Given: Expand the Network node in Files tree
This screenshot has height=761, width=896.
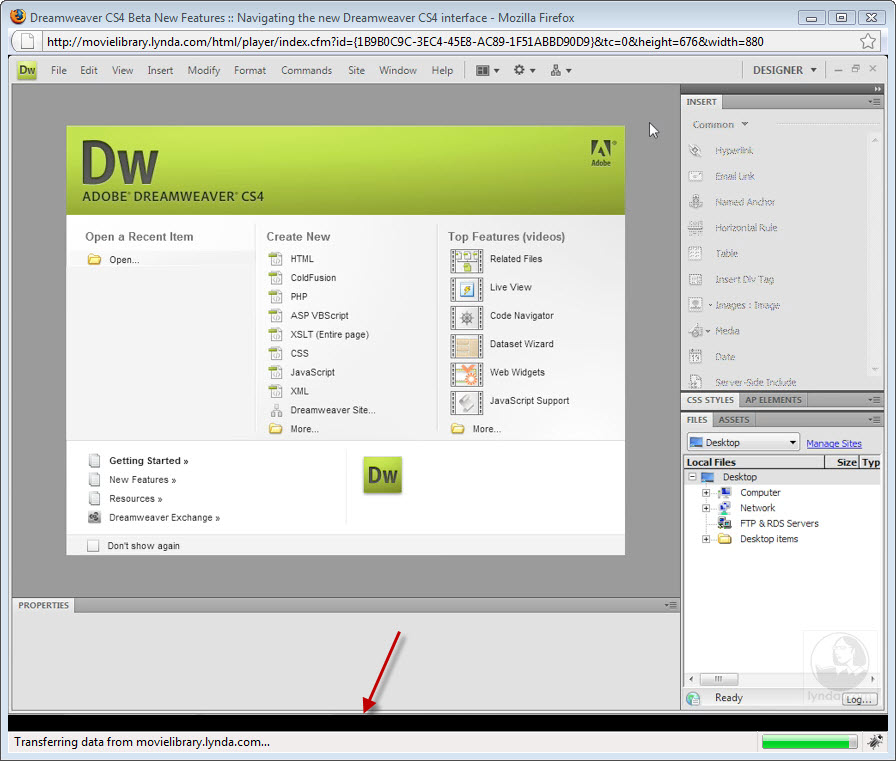Looking at the screenshot, I should coord(706,508).
